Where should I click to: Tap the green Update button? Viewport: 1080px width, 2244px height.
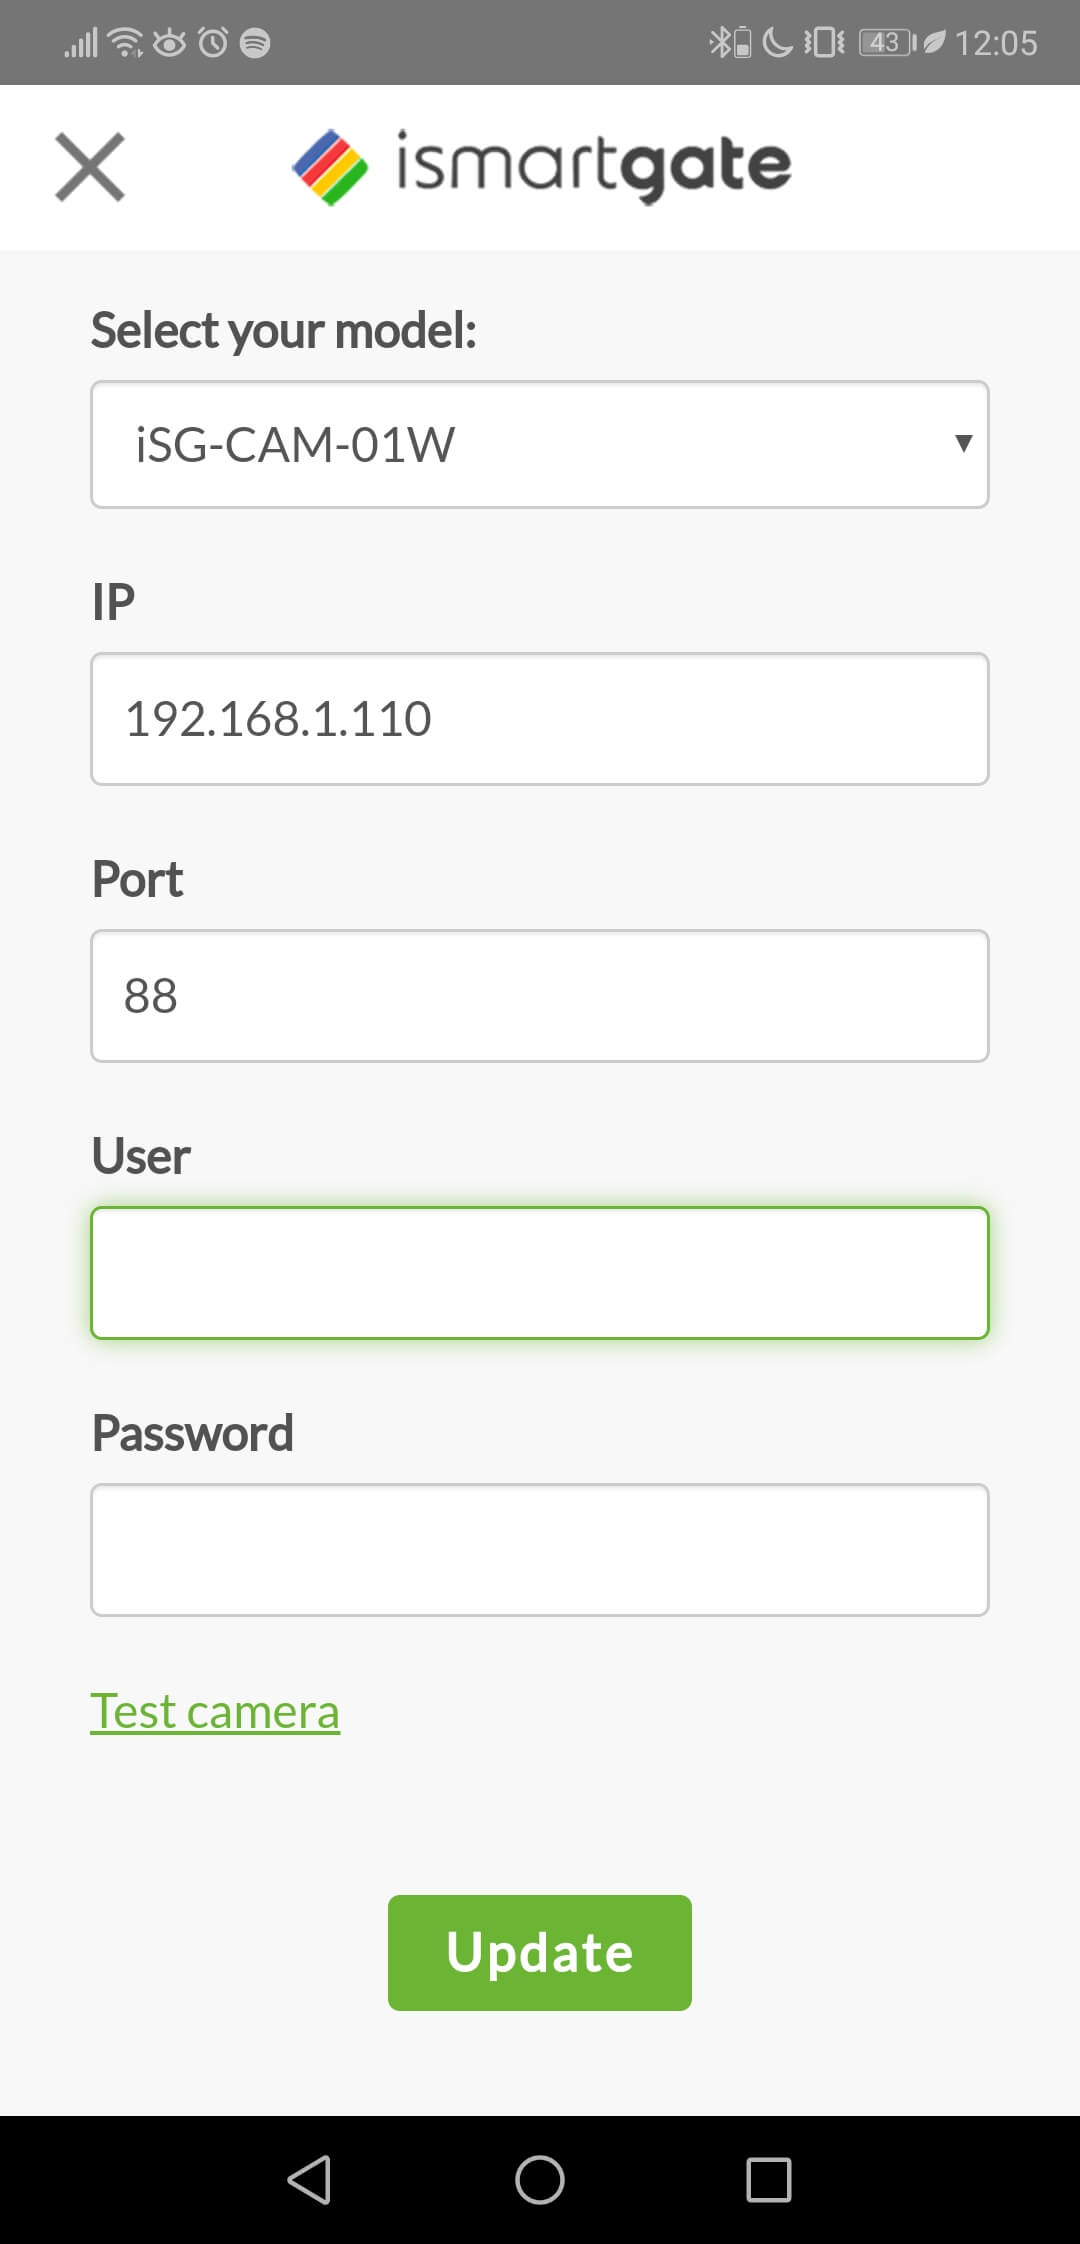point(540,1953)
